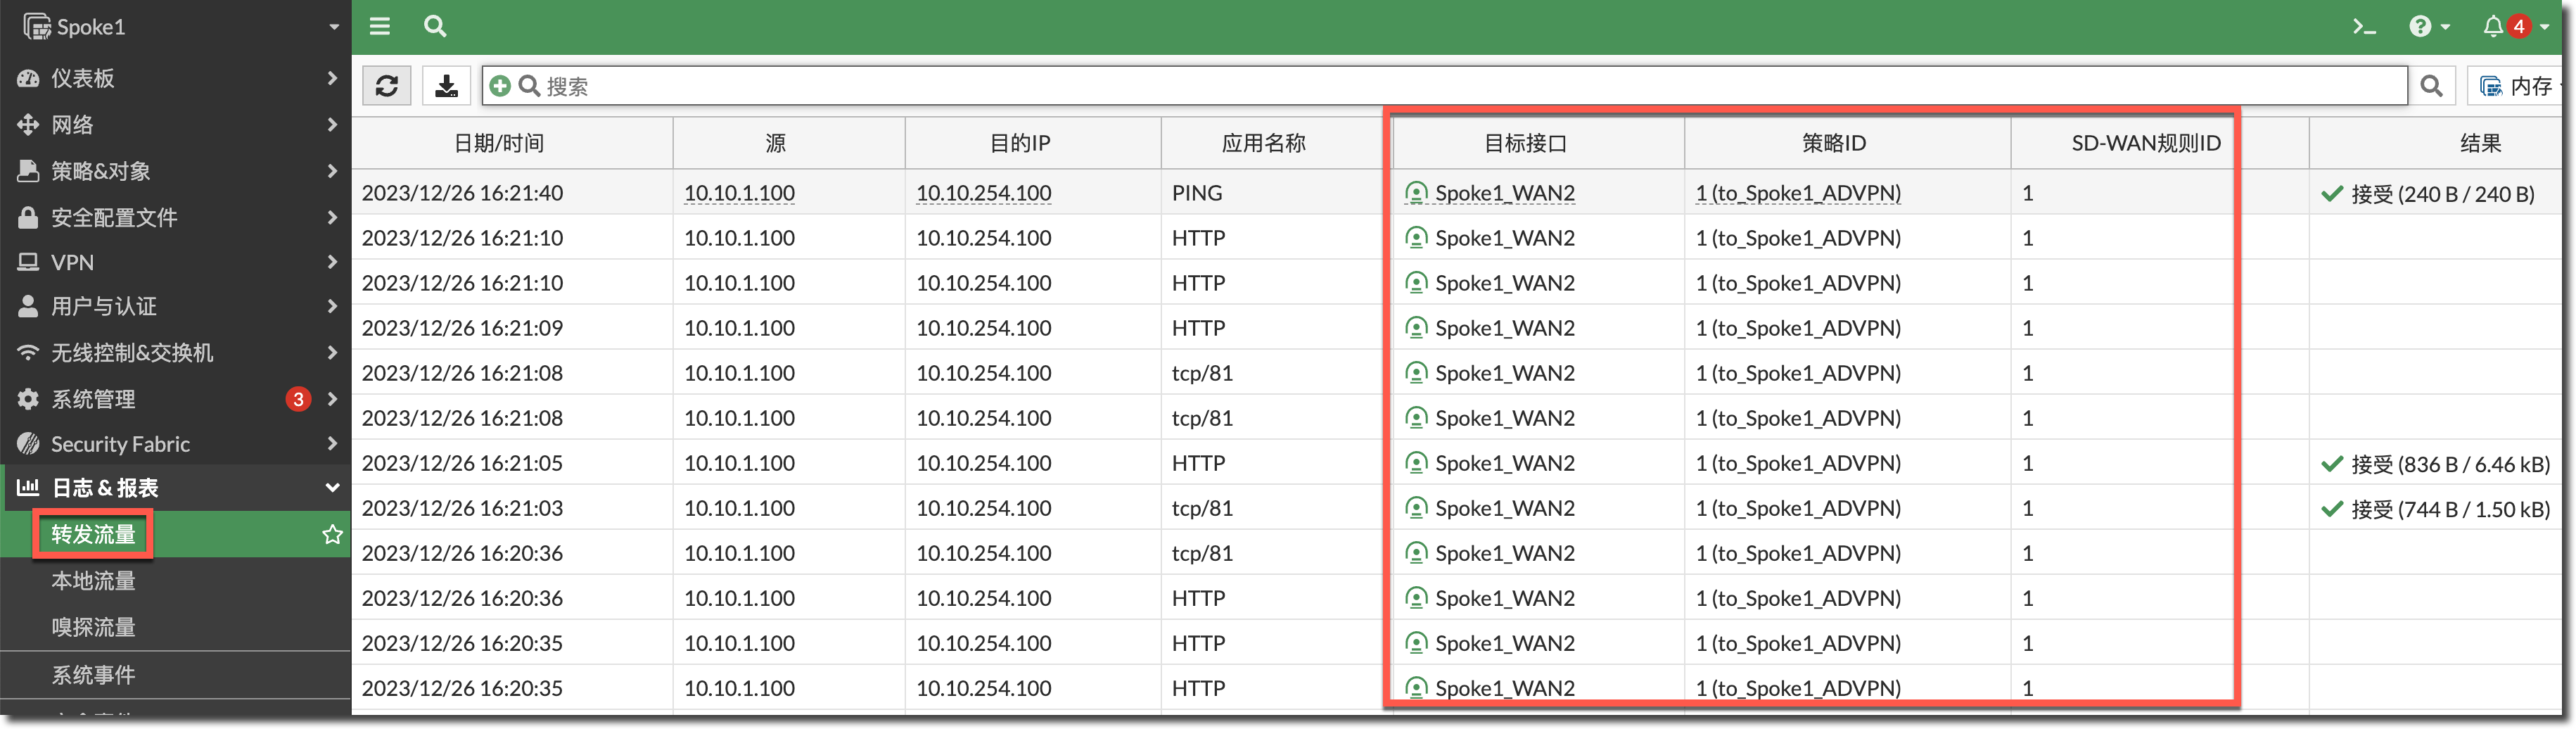Toggle the hamburger sidebar menu icon
Screen dimensions: 2576x729
coord(380,26)
